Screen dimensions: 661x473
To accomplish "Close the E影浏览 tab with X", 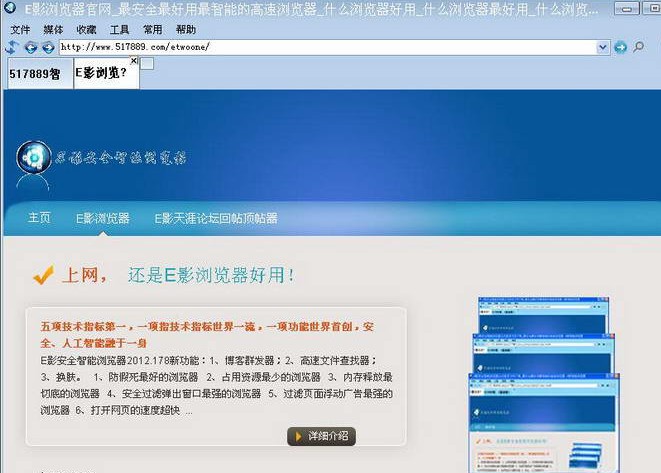I will tap(134, 61).
